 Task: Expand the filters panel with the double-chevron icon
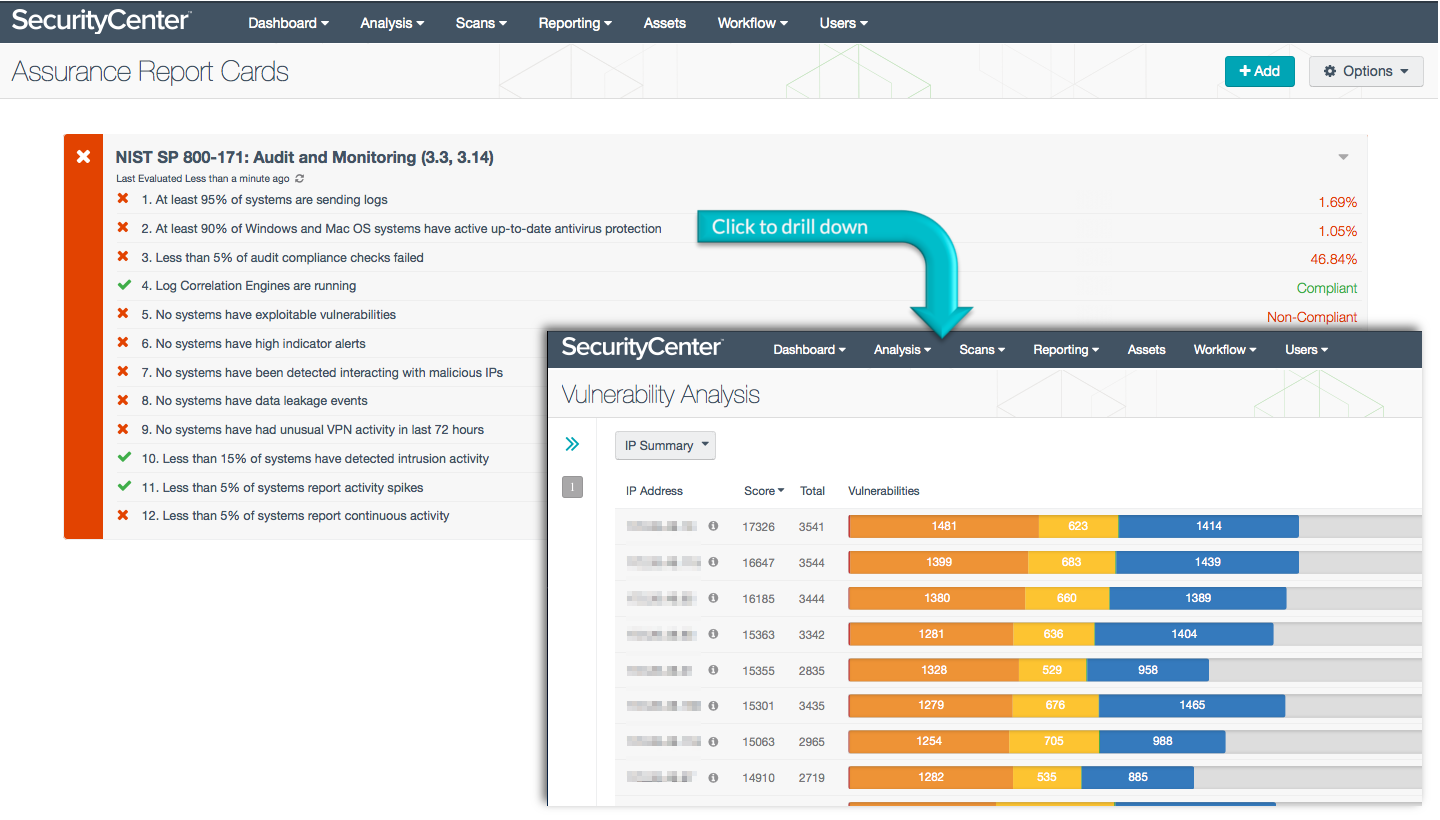click(x=572, y=444)
